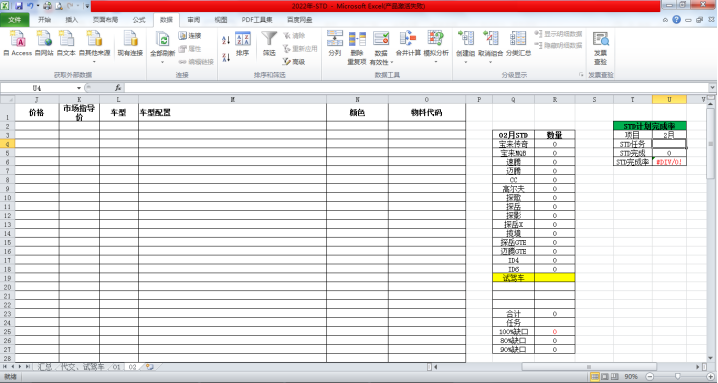Expand the formula bar
This screenshot has height=383, width=718.
[x=713, y=88]
